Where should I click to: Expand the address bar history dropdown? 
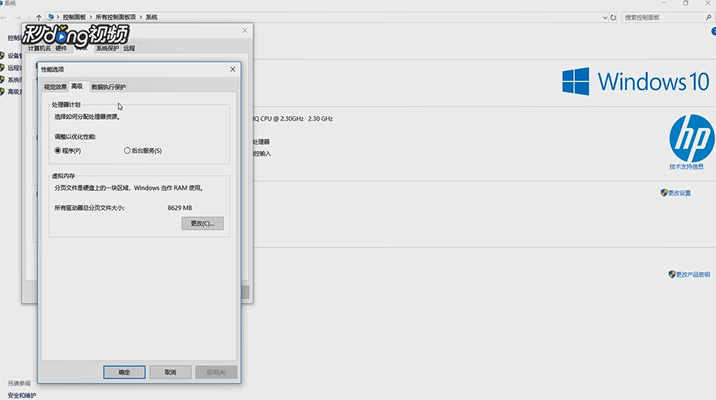point(605,17)
